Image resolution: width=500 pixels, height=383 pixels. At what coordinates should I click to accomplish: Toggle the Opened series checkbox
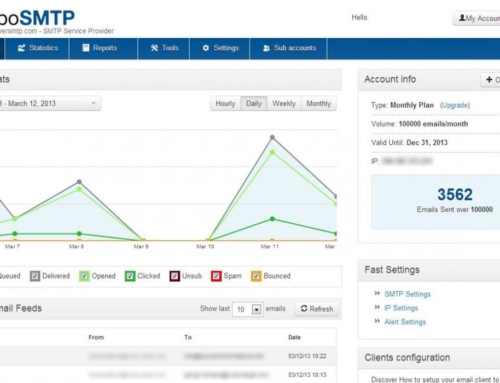pos(84,276)
